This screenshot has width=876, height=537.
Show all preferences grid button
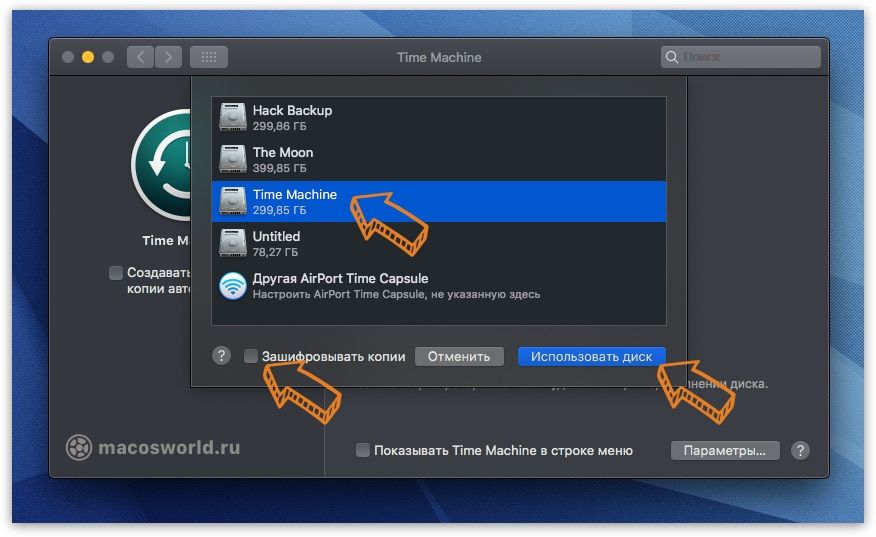[208, 57]
